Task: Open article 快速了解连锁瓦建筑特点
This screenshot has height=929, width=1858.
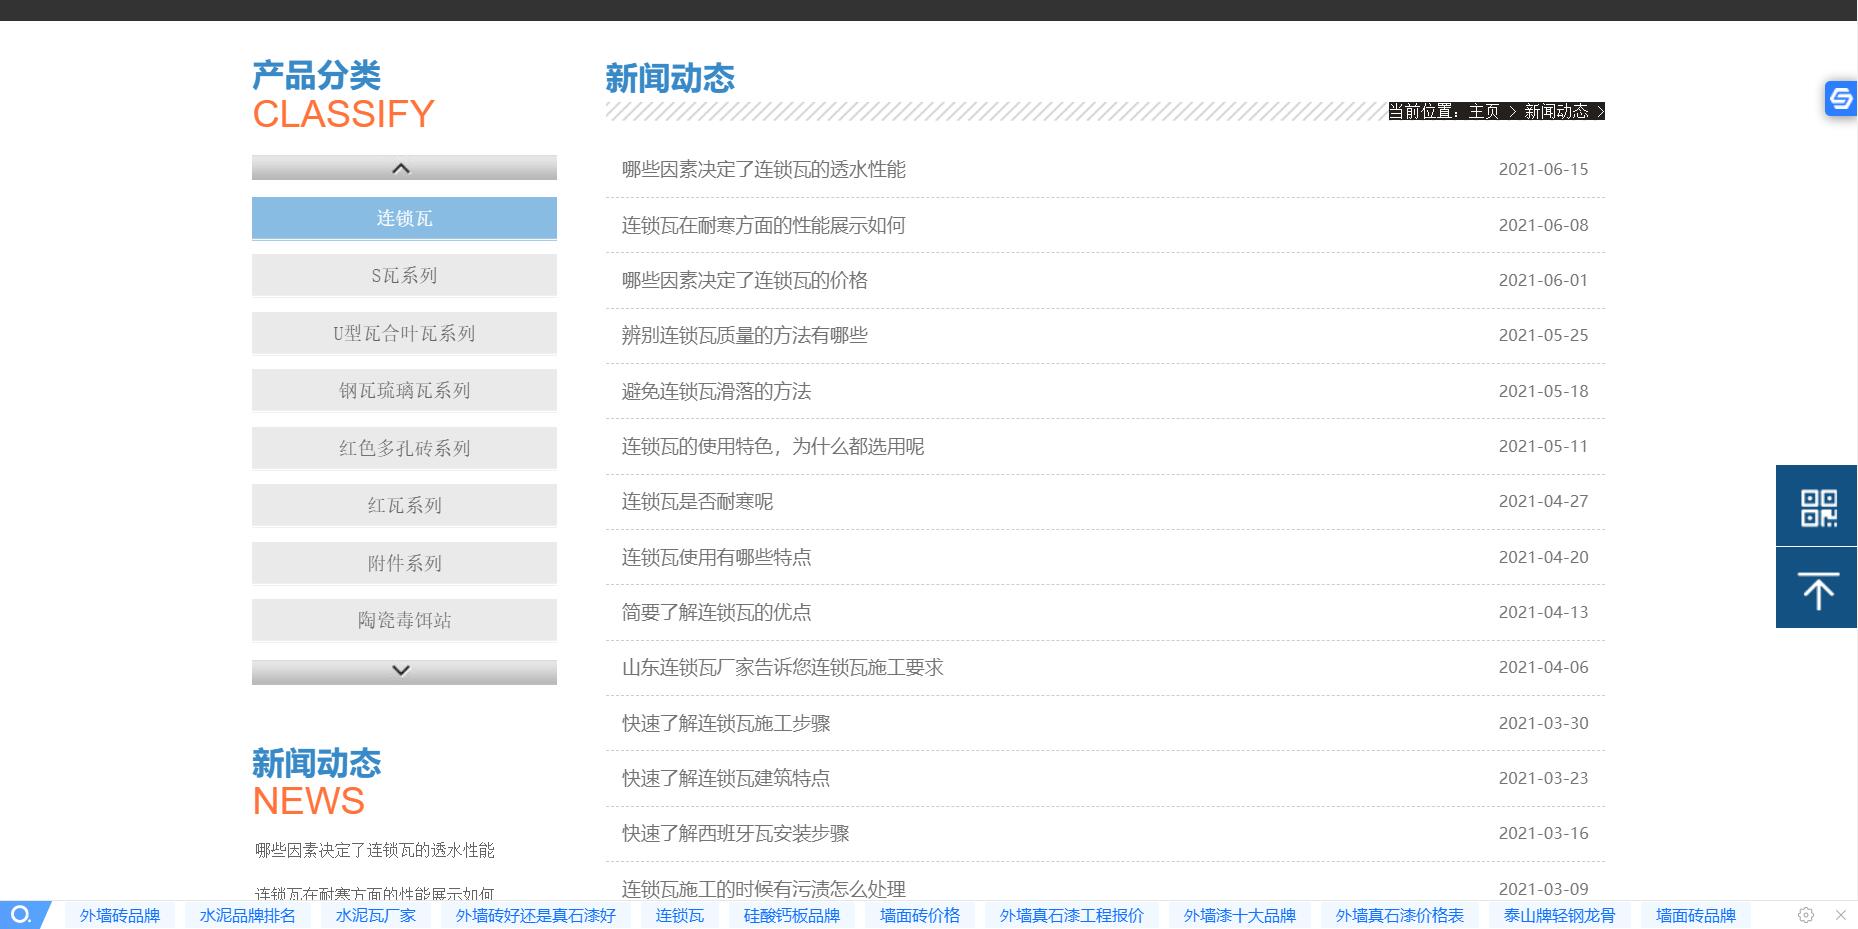Action: pos(726,778)
